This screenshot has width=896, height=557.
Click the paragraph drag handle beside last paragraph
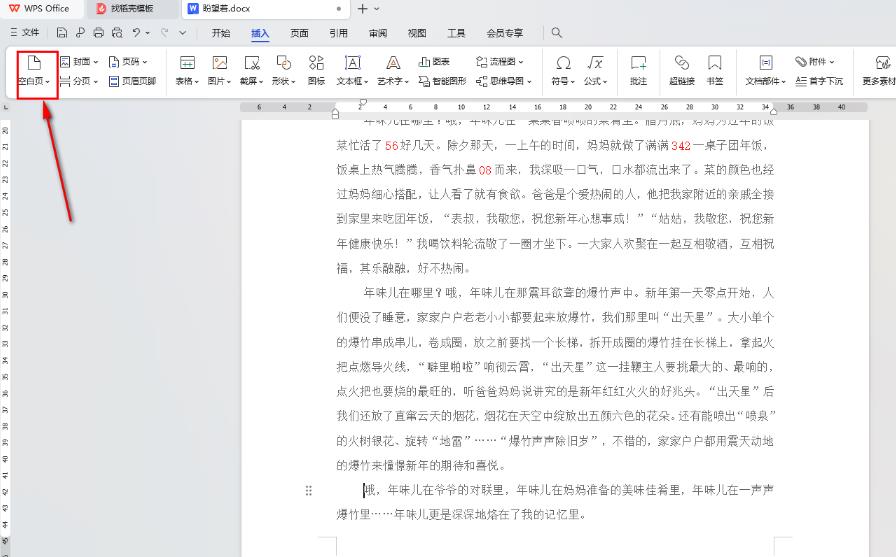tap(309, 490)
